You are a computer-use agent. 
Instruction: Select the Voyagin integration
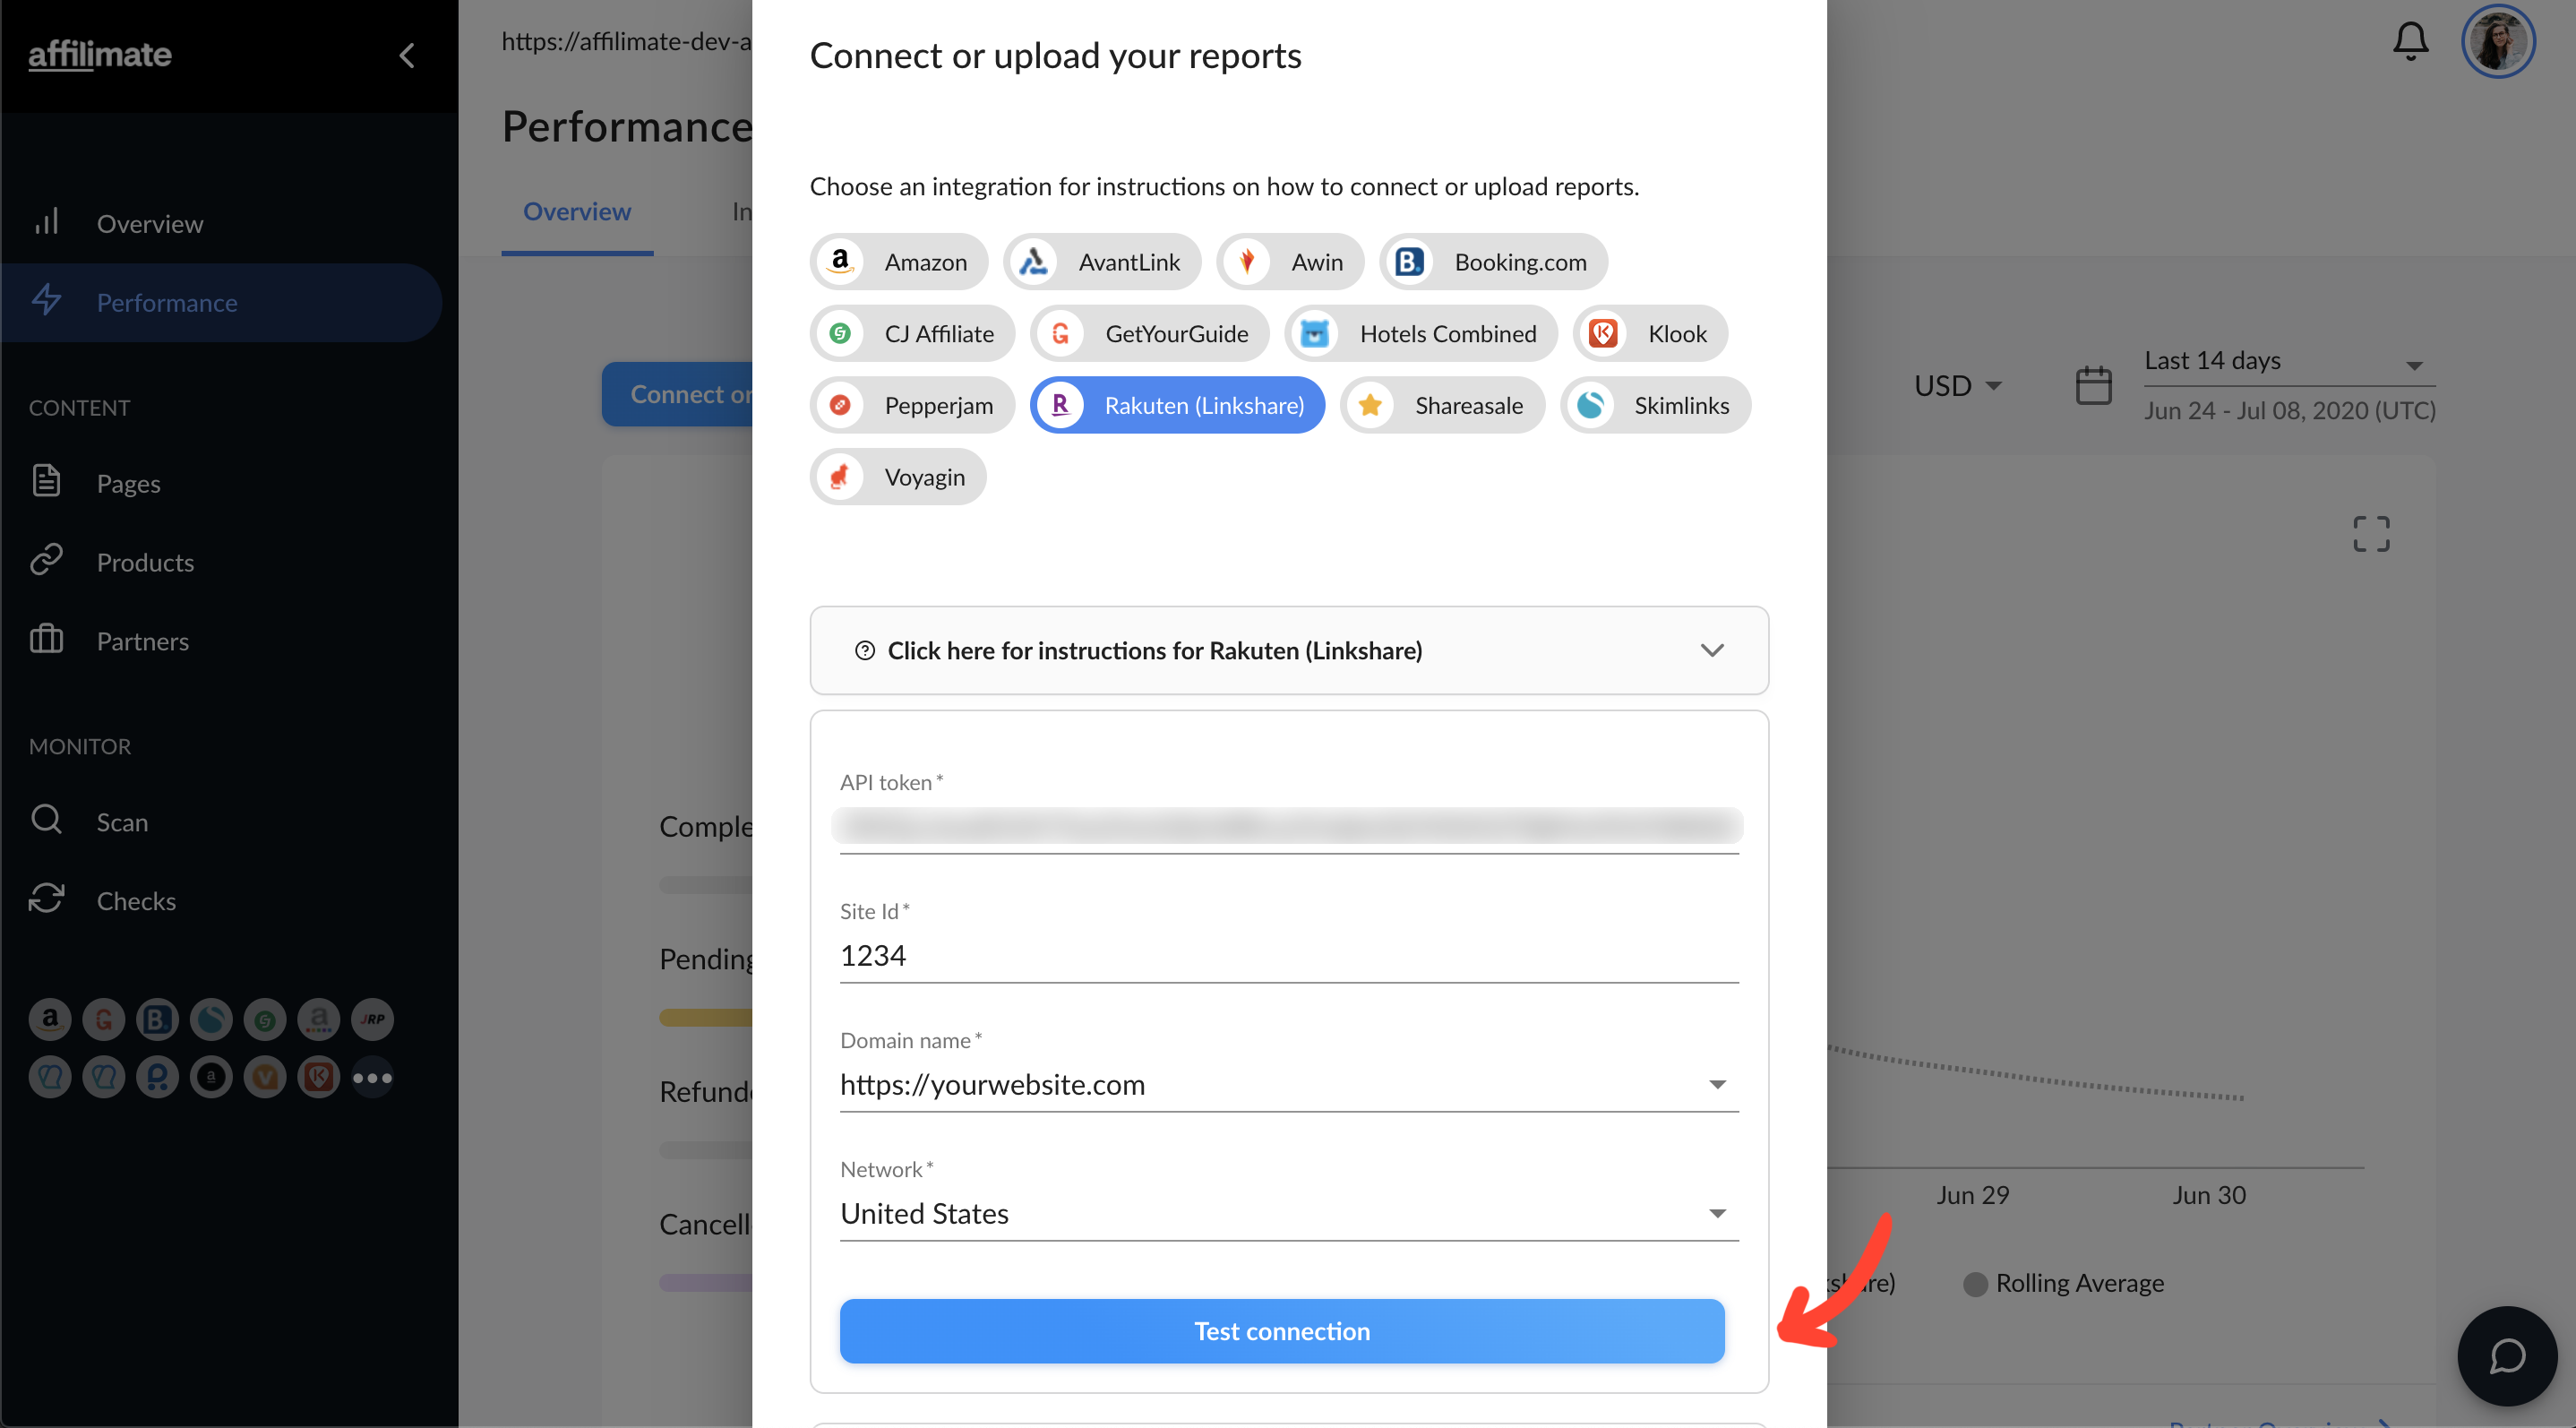(898, 478)
